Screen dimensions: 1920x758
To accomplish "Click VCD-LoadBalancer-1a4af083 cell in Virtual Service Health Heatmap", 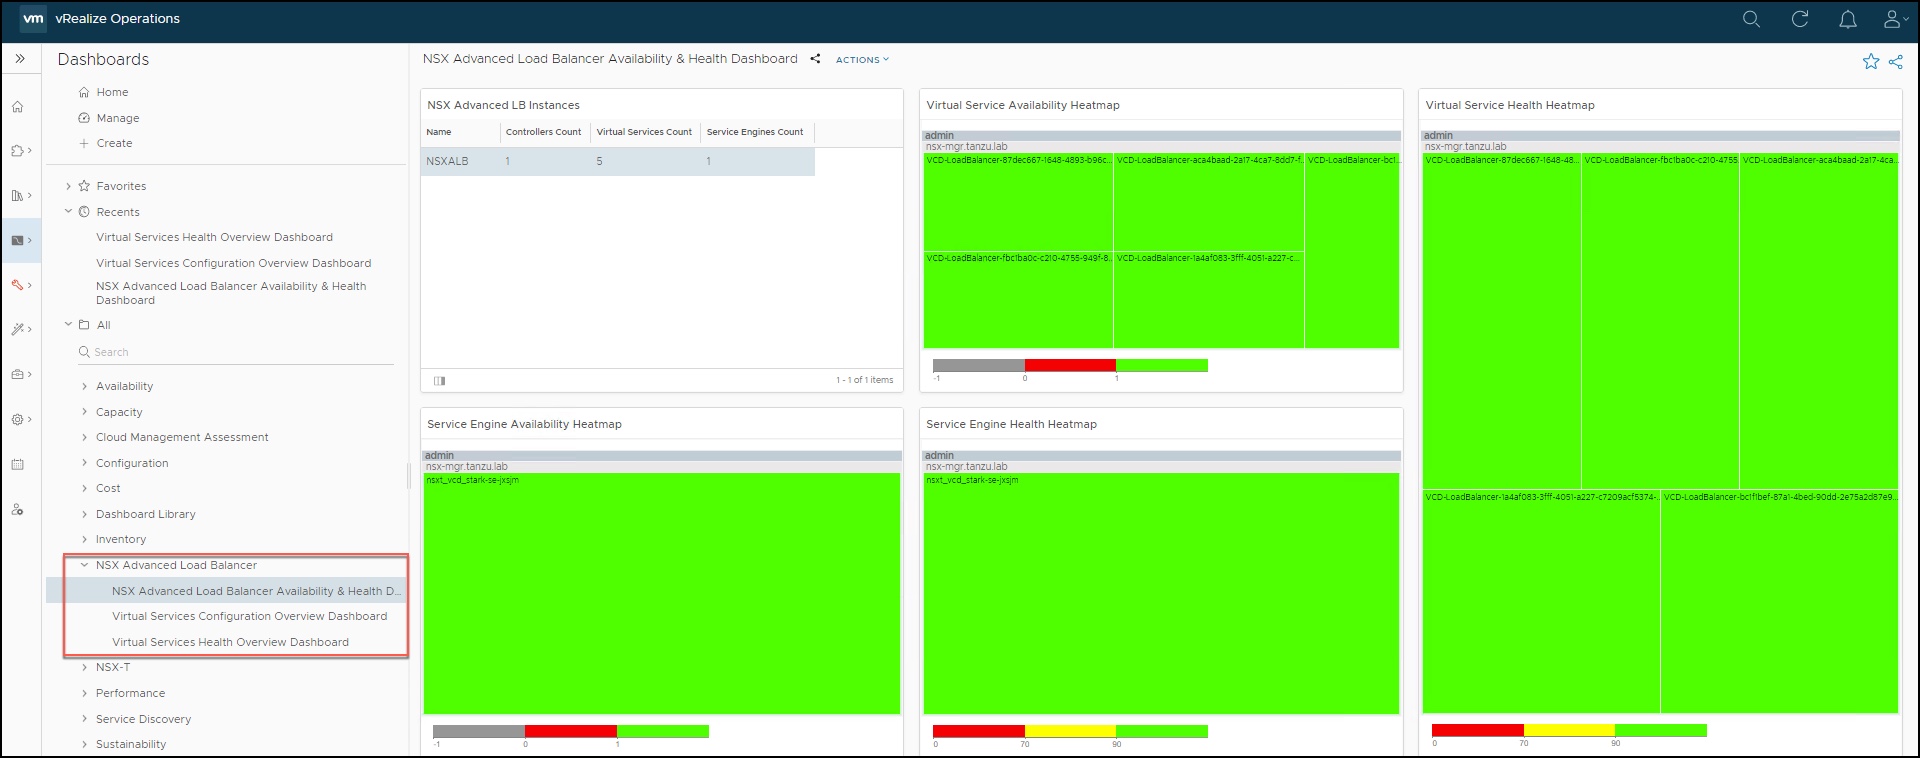I will (1541, 602).
